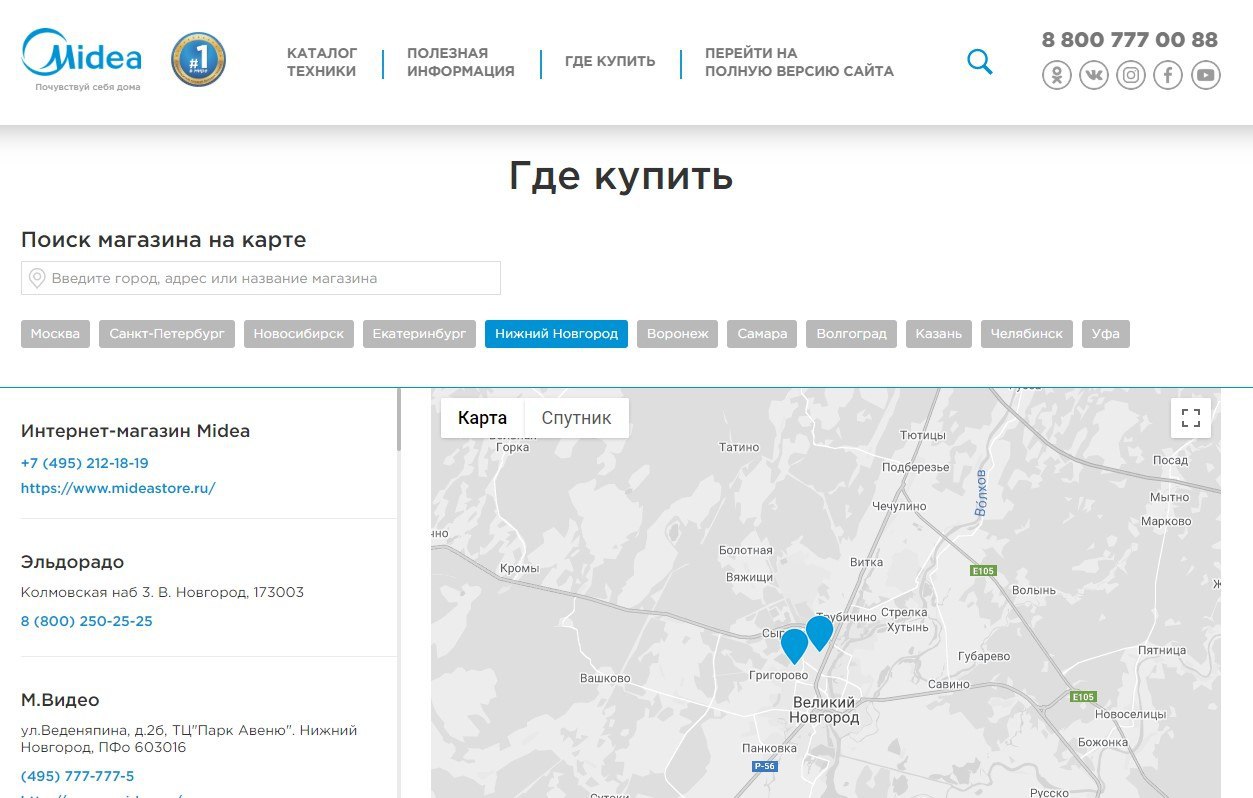
Task: Click the 8 800 777 00 88 phone number
Action: [1130, 40]
